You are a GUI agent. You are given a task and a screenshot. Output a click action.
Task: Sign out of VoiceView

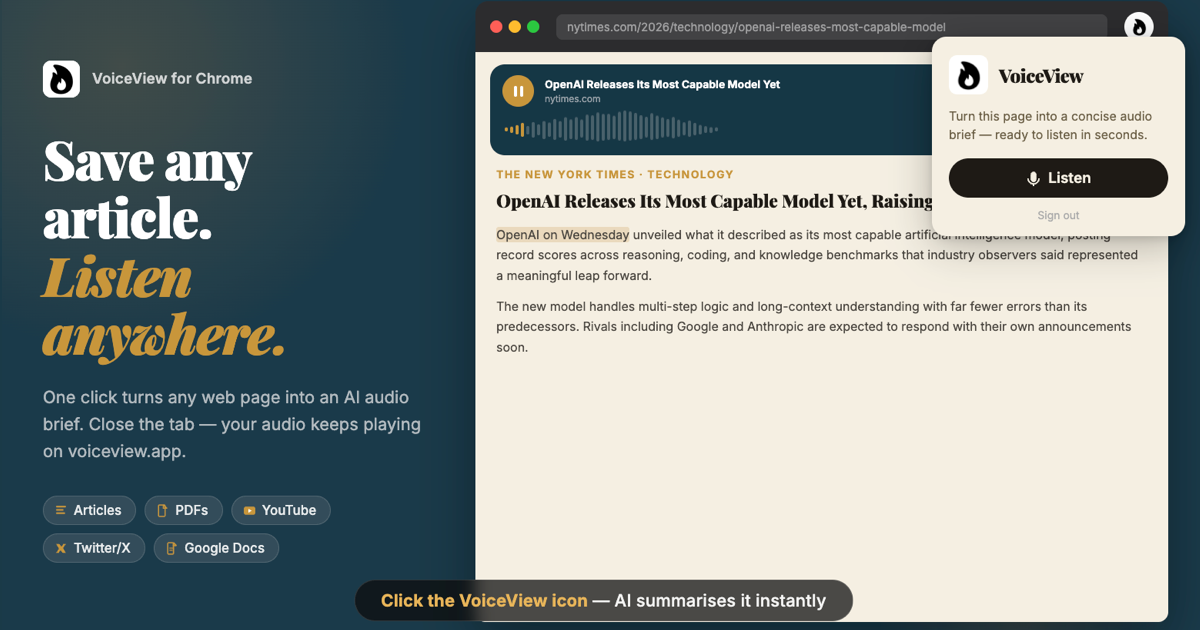point(1057,214)
